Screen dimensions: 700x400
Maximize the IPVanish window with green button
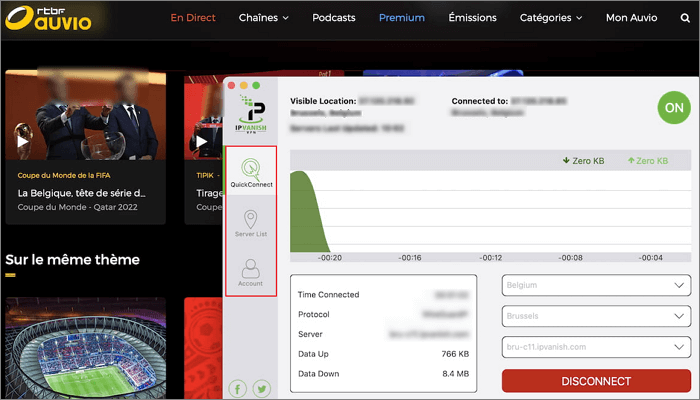coord(256,85)
